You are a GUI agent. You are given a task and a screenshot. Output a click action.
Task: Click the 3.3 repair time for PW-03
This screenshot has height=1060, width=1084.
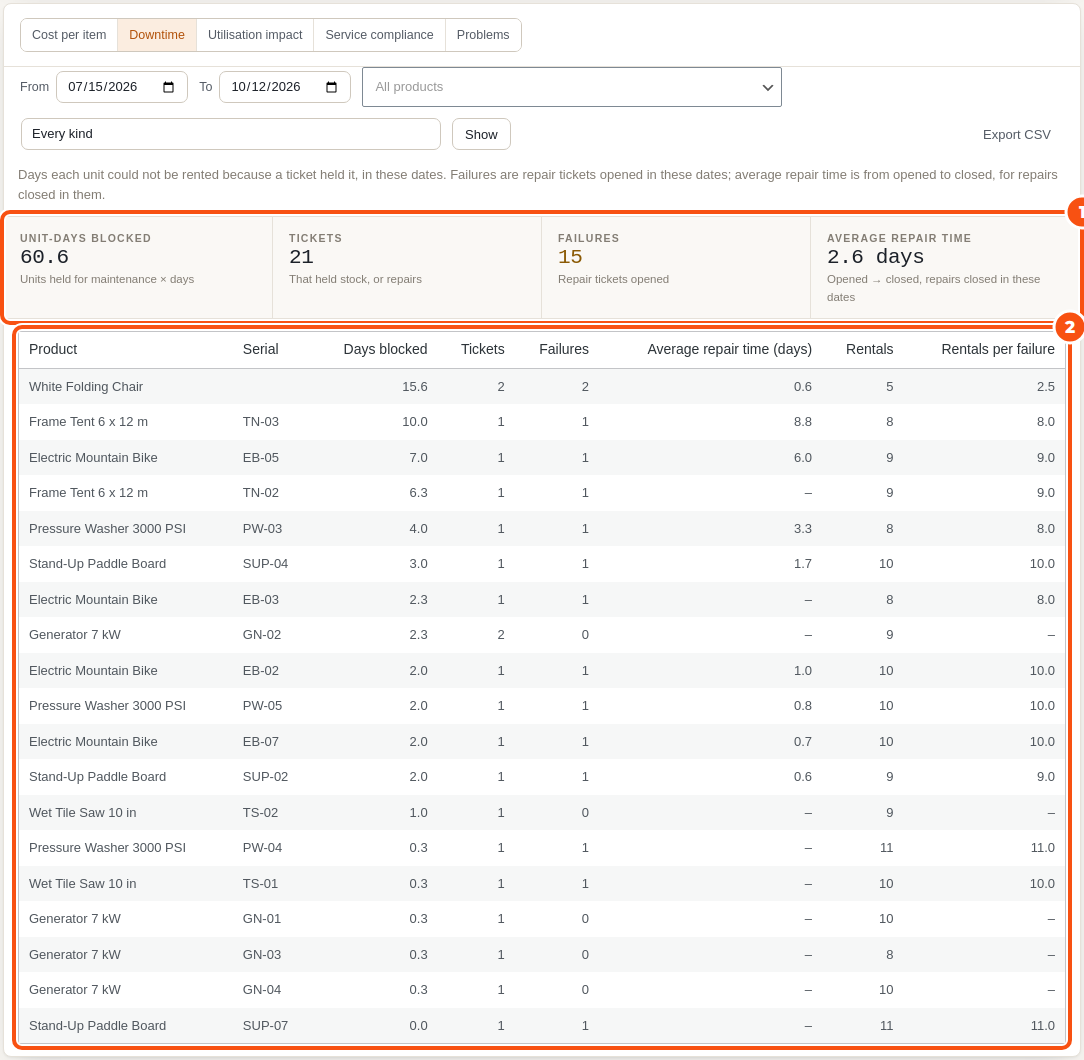803,529
